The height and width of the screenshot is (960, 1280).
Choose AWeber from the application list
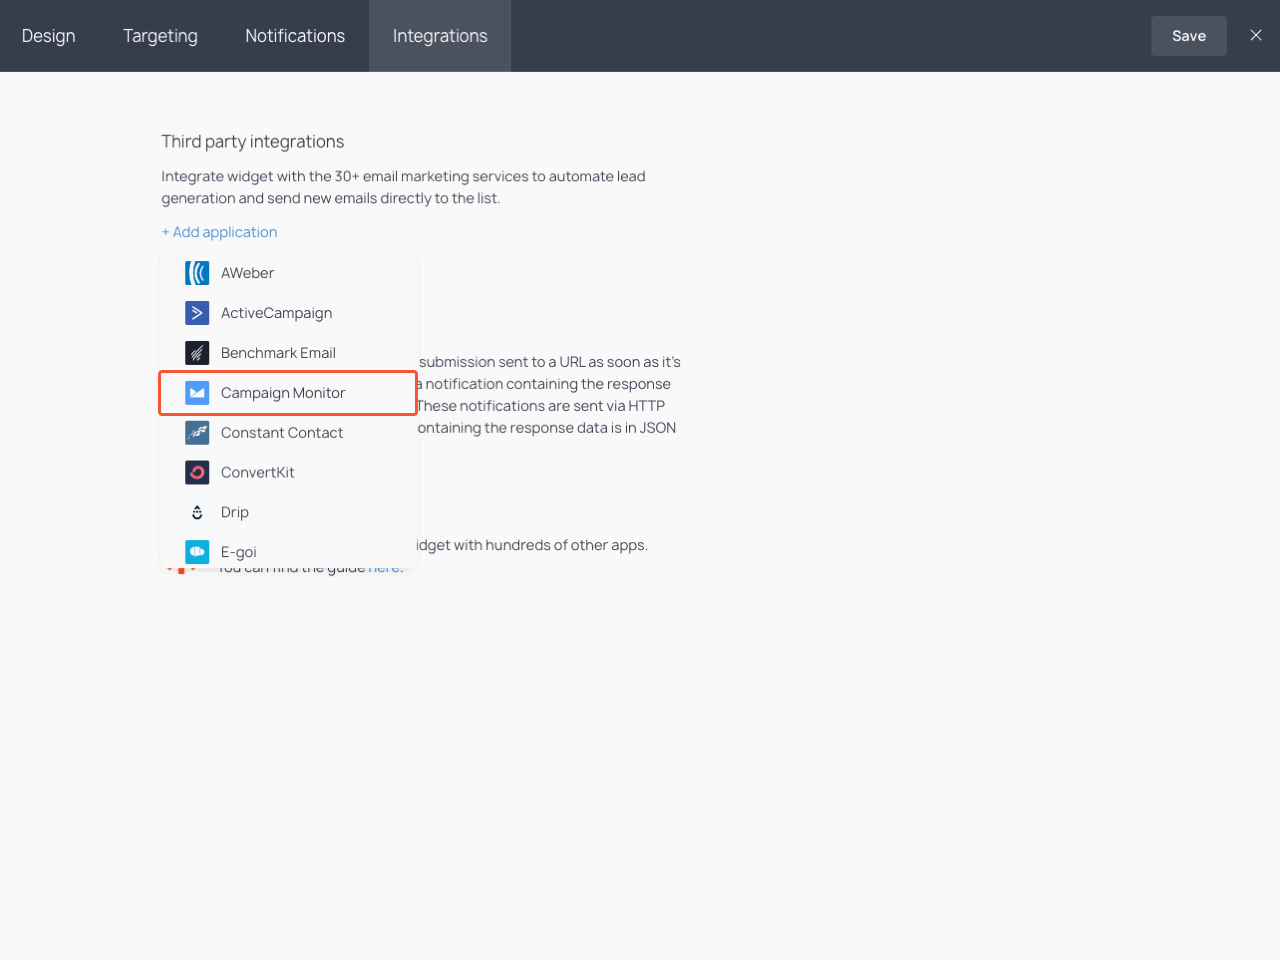247,273
